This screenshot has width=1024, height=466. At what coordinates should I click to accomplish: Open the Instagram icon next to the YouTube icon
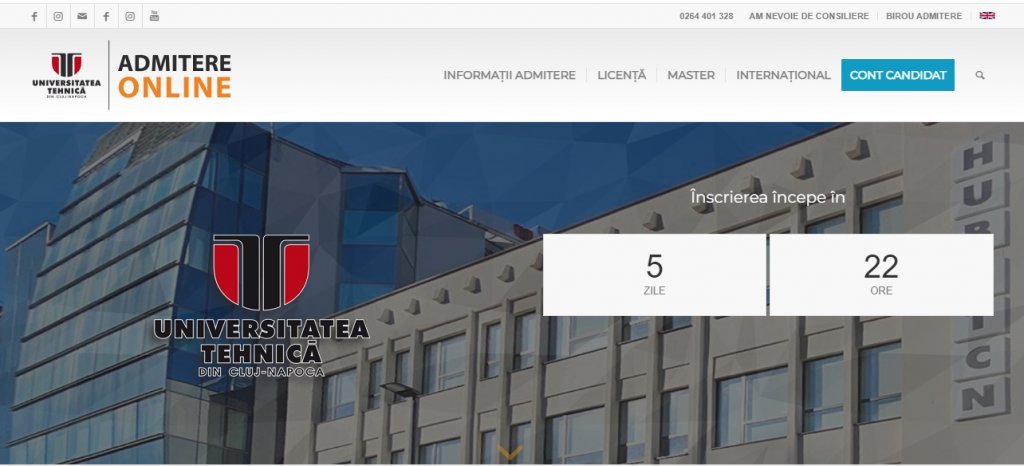click(130, 16)
